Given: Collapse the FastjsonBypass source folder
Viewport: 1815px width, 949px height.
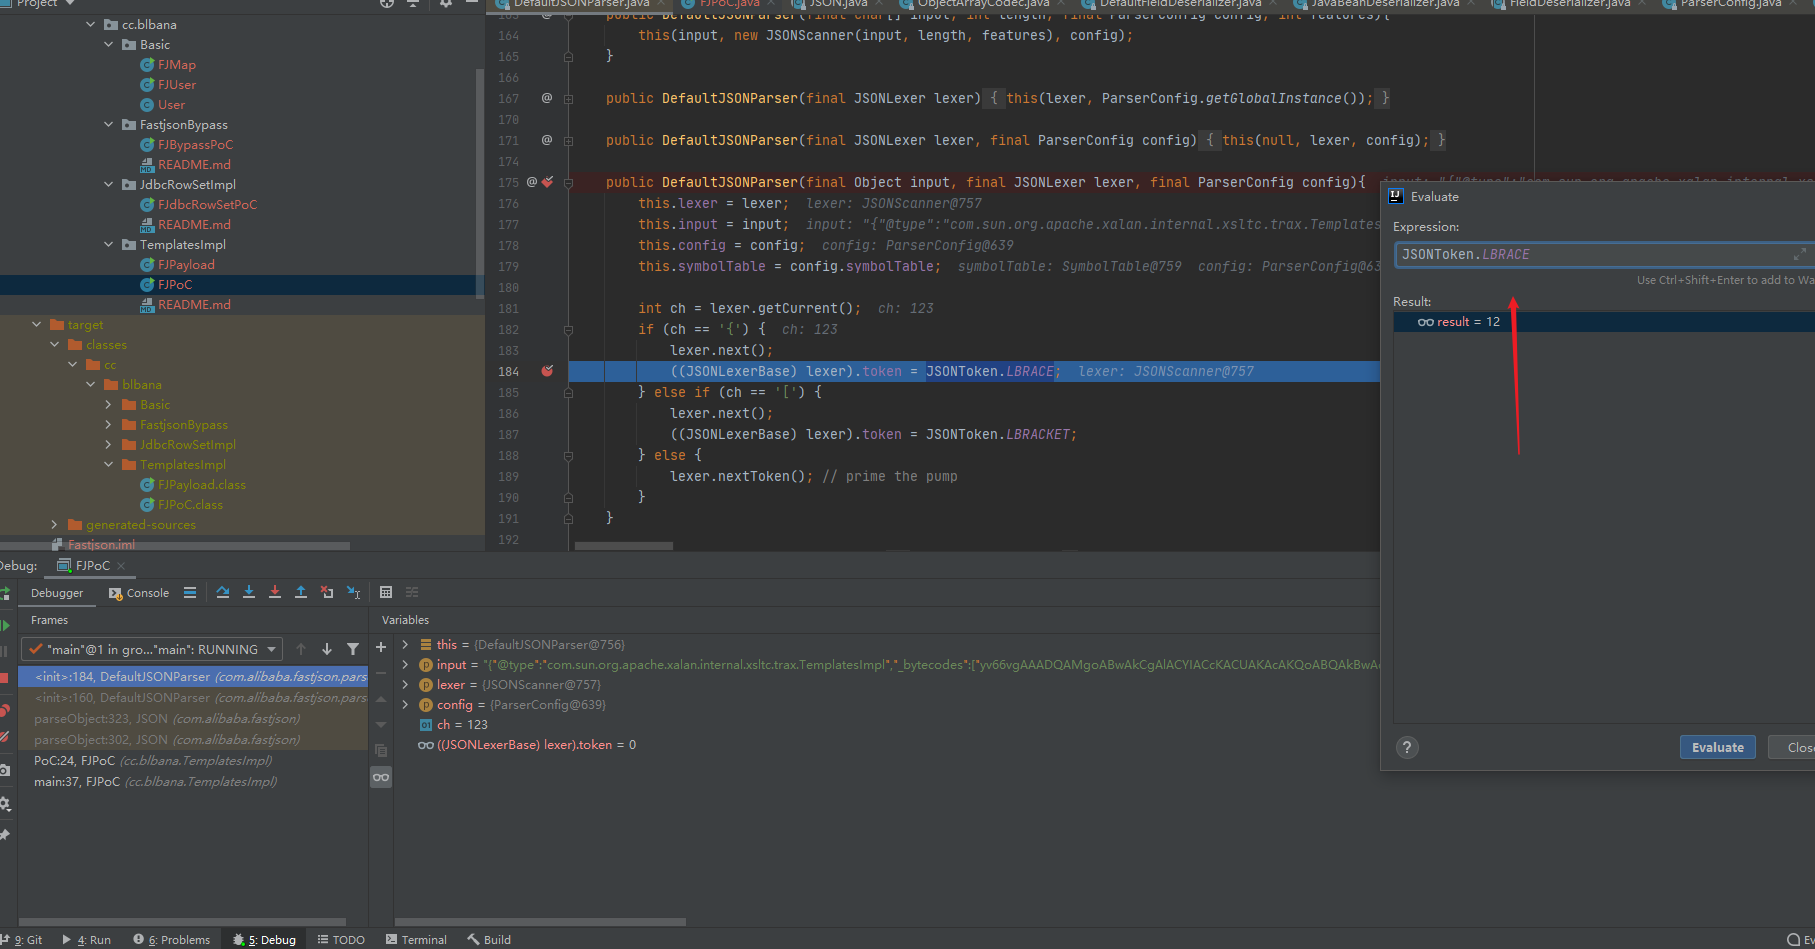Looking at the screenshot, I should [109, 124].
